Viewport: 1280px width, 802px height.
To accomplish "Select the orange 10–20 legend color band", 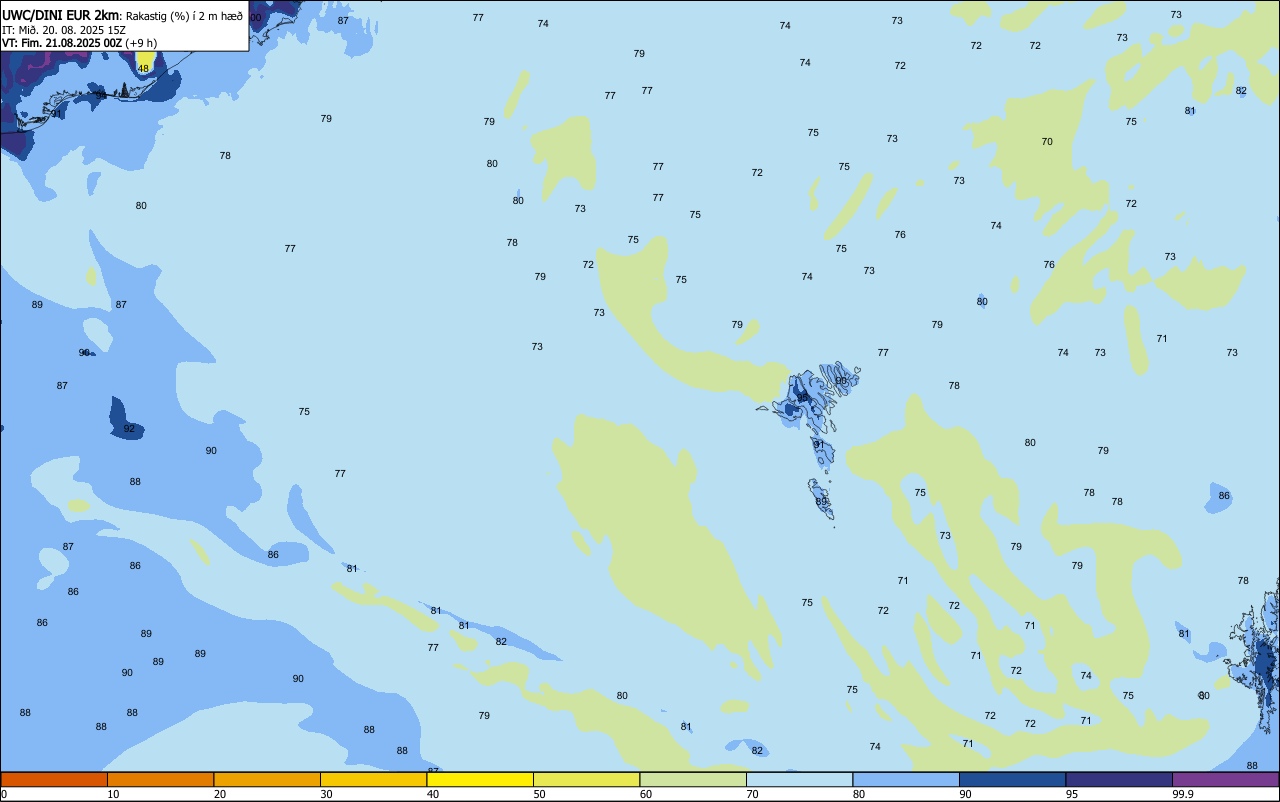I will click(160, 779).
